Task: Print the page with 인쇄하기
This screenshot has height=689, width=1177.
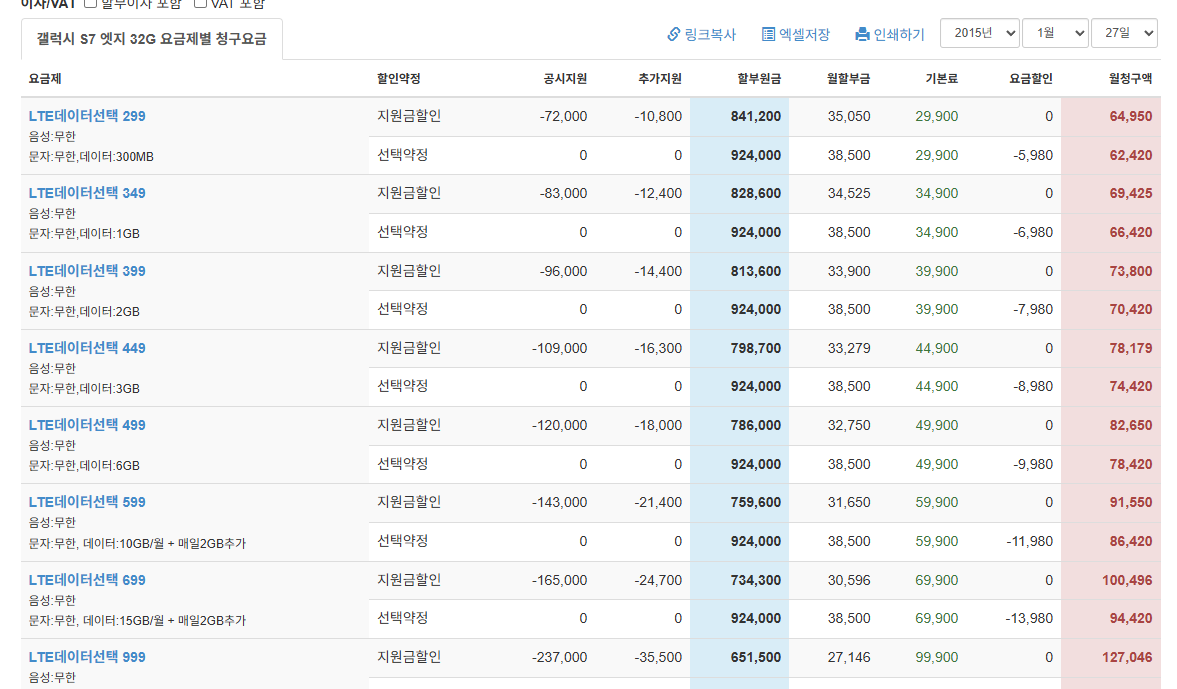Action: pos(890,35)
